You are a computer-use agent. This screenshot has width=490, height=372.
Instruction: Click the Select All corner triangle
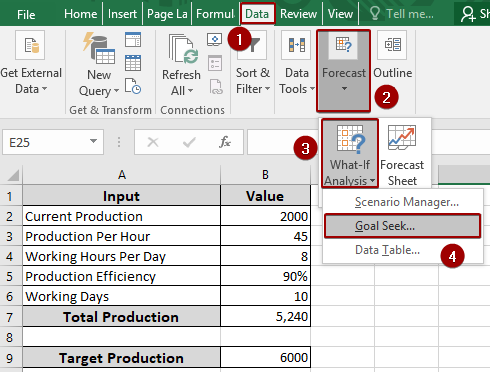[12, 174]
